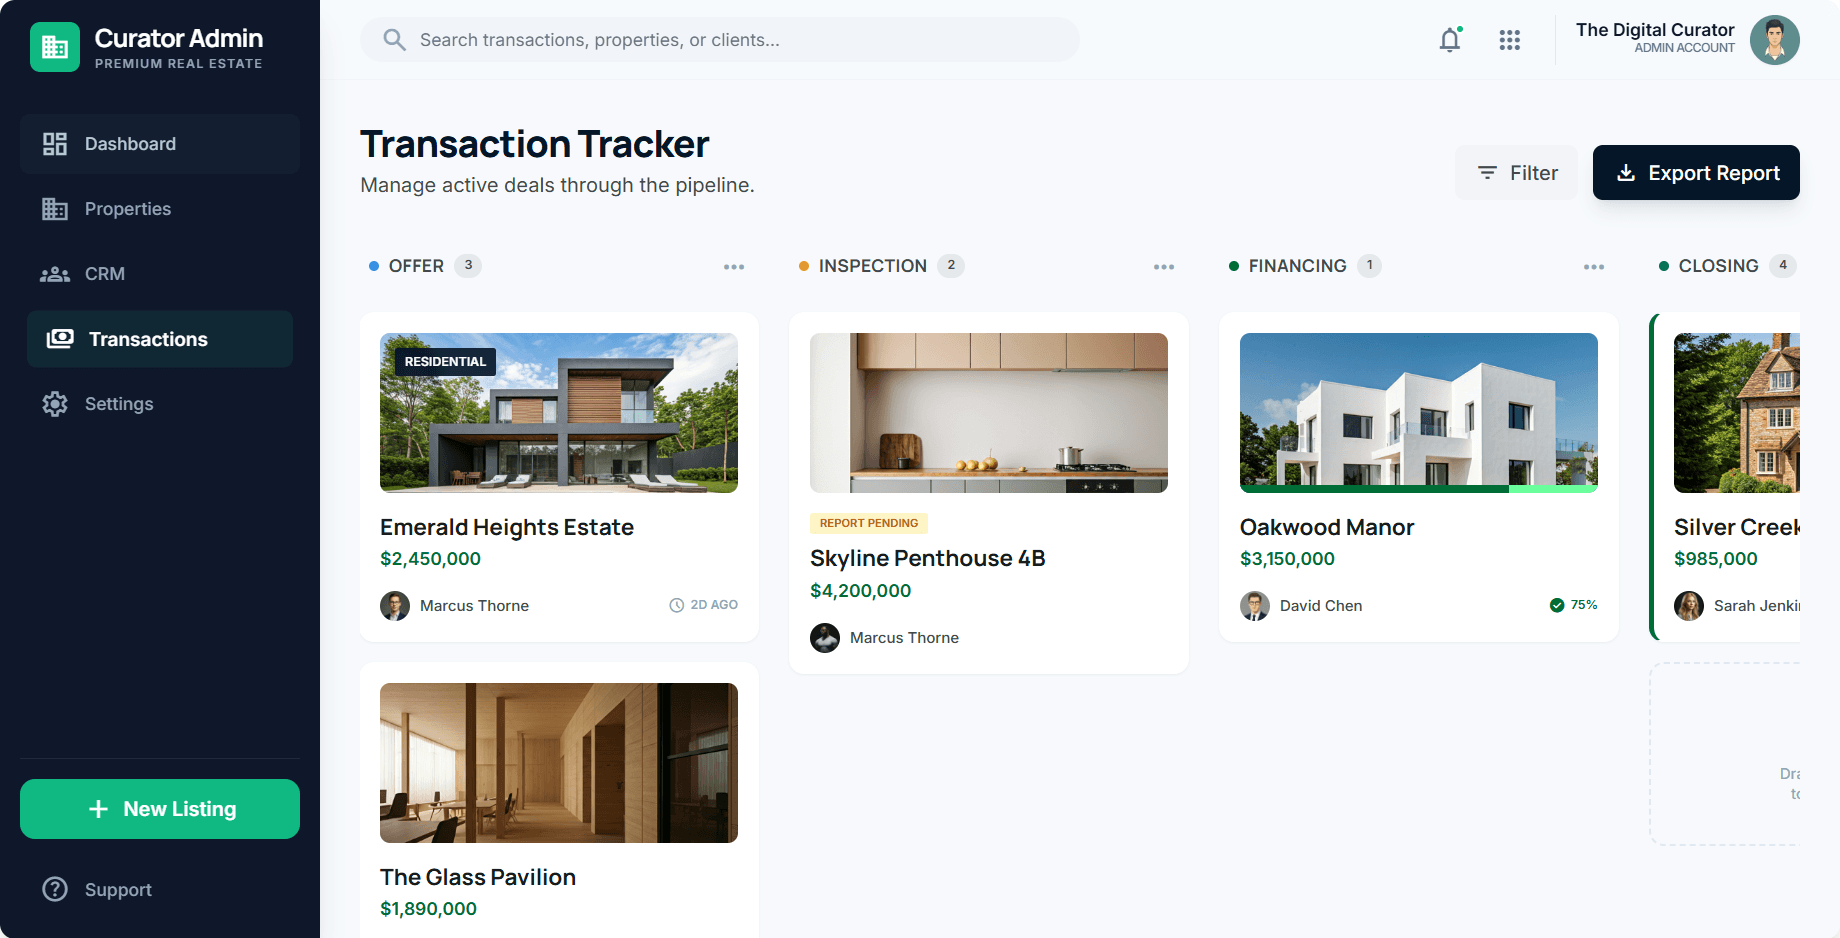Viewport: 1840px width, 938px height.
Task: Click the search magnifier icon
Action: coord(394,39)
